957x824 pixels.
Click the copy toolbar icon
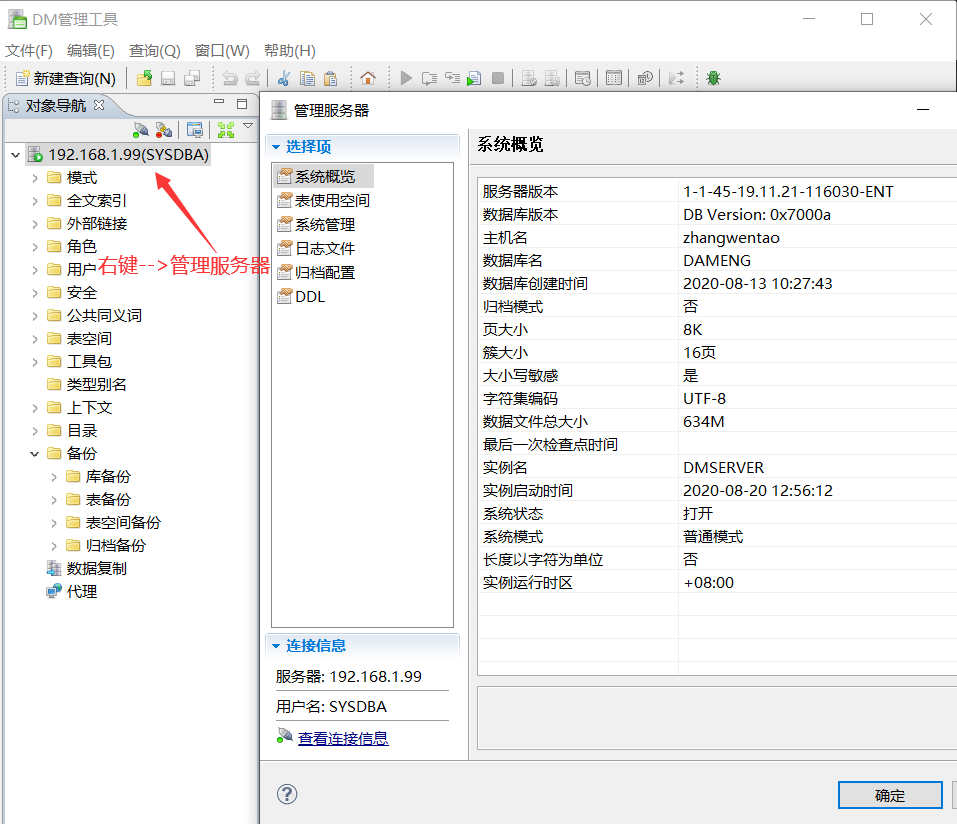coord(308,78)
